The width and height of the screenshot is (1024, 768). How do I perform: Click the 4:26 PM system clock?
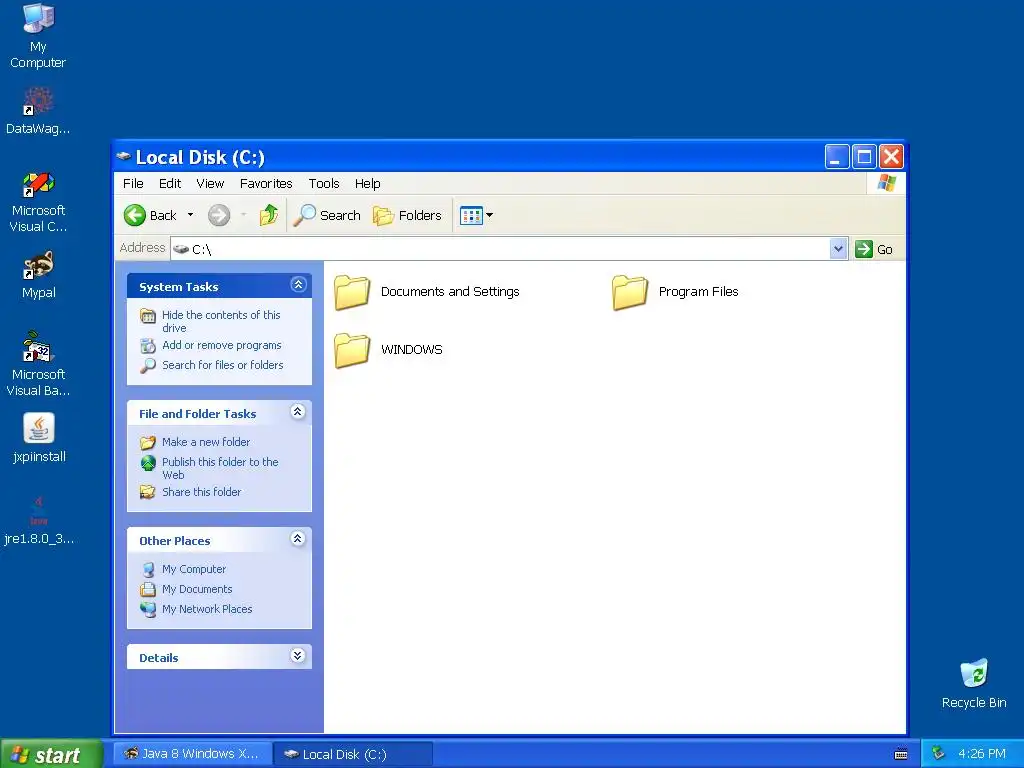coord(982,754)
